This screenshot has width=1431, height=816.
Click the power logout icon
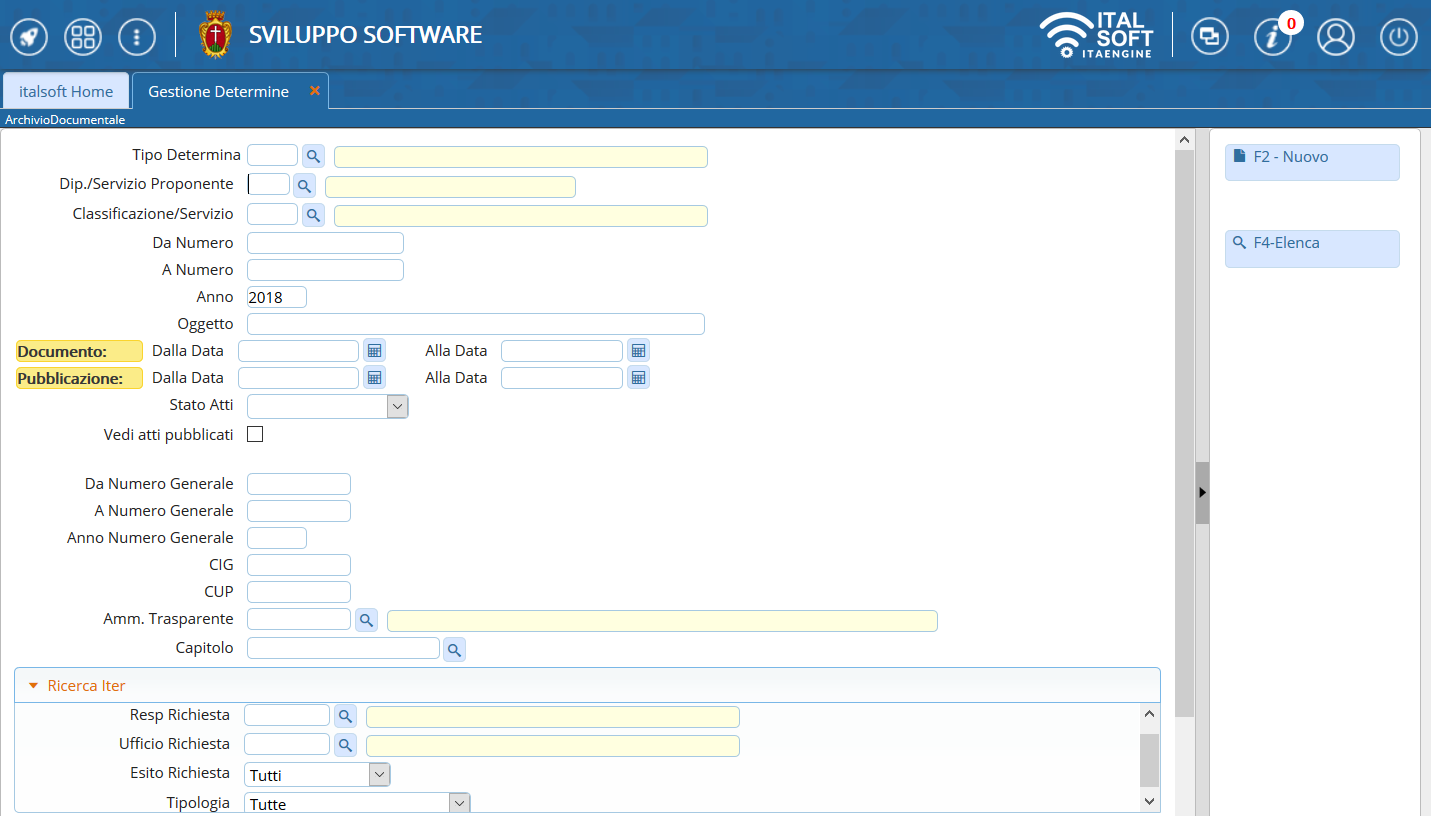[1398, 37]
